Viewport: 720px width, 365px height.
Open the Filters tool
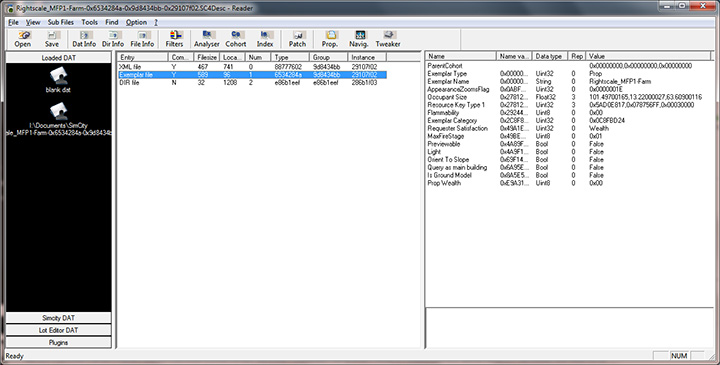(174, 39)
